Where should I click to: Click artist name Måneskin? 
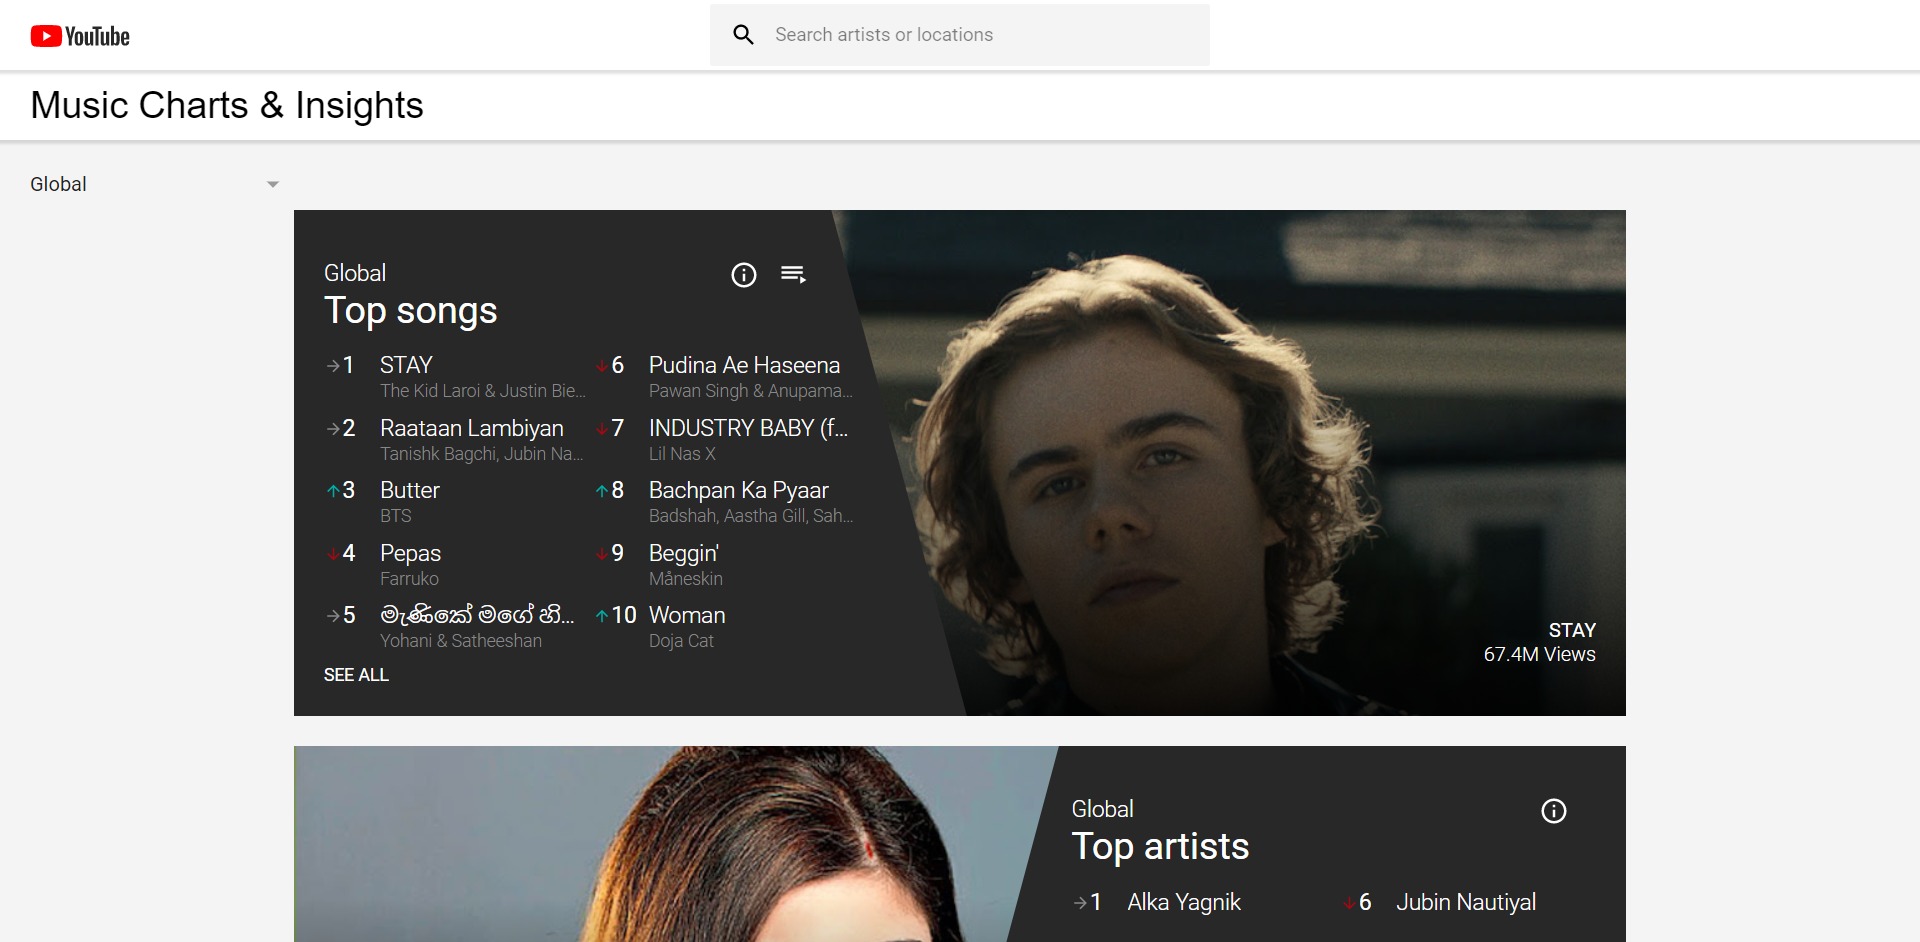(x=685, y=579)
